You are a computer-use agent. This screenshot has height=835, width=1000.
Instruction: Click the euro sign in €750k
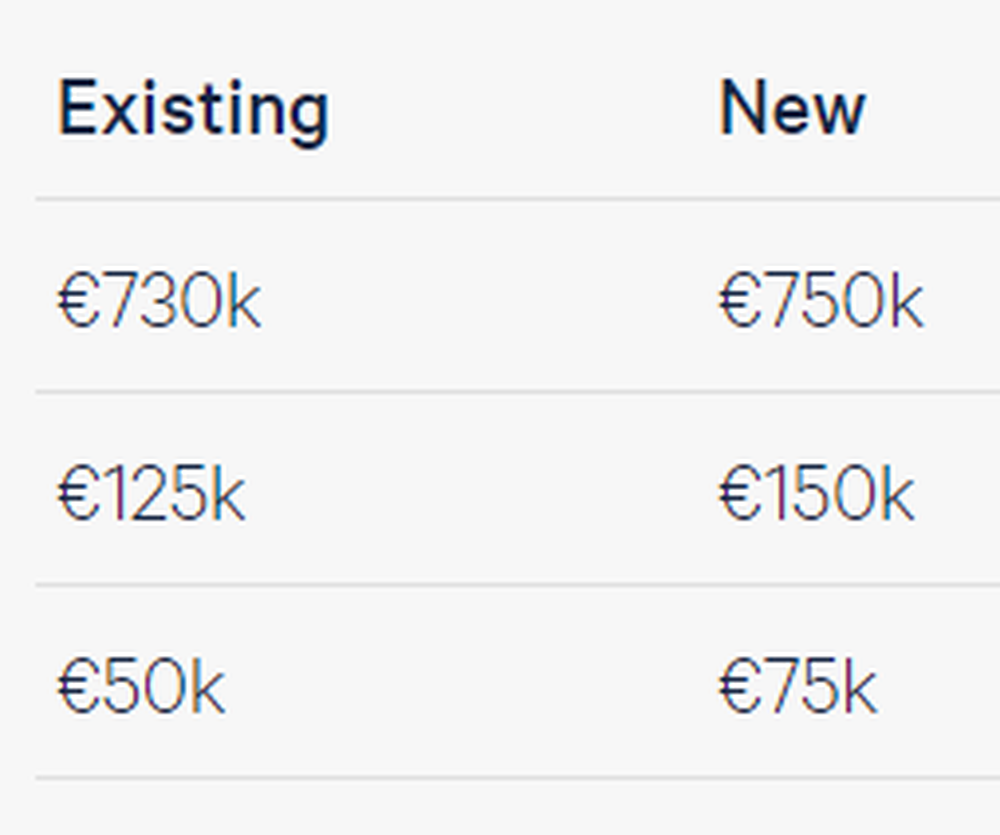[740, 300]
